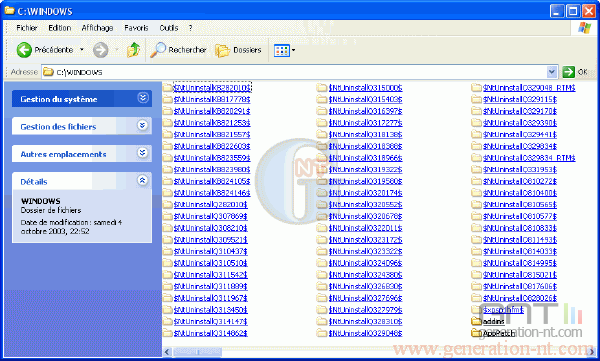Select $NtUninstallQ814033$ folder name
The height and width of the screenshot is (361, 600).
(x=520, y=251)
